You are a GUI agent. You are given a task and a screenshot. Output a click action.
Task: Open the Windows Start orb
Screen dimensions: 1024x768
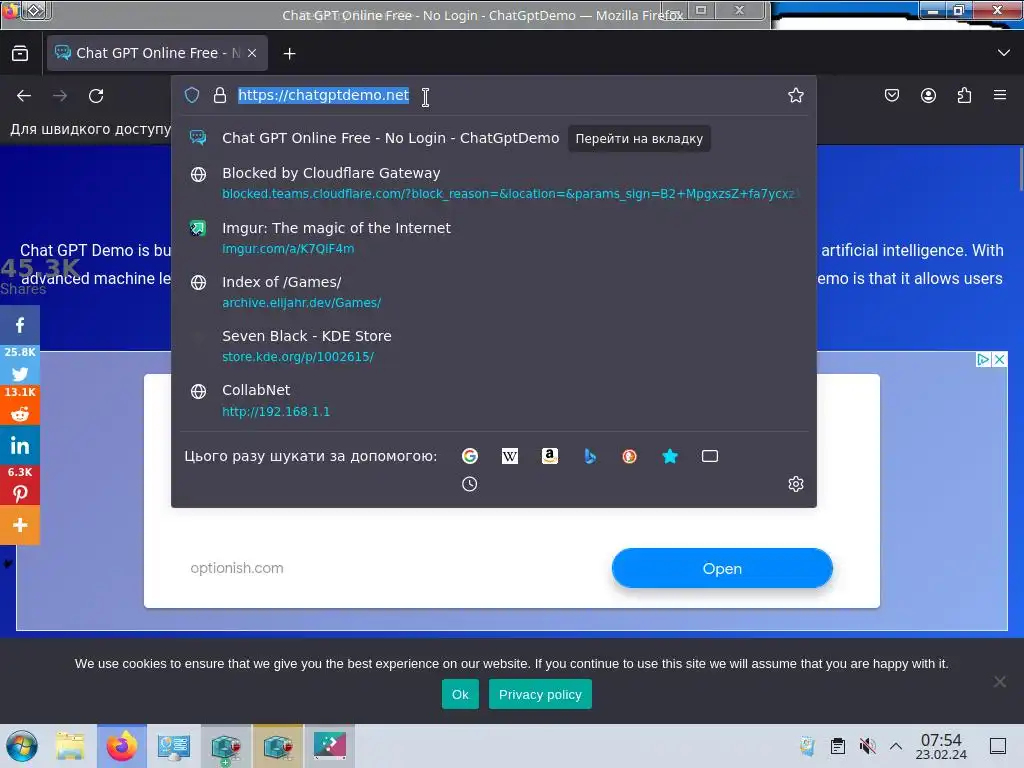tap(22, 746)
